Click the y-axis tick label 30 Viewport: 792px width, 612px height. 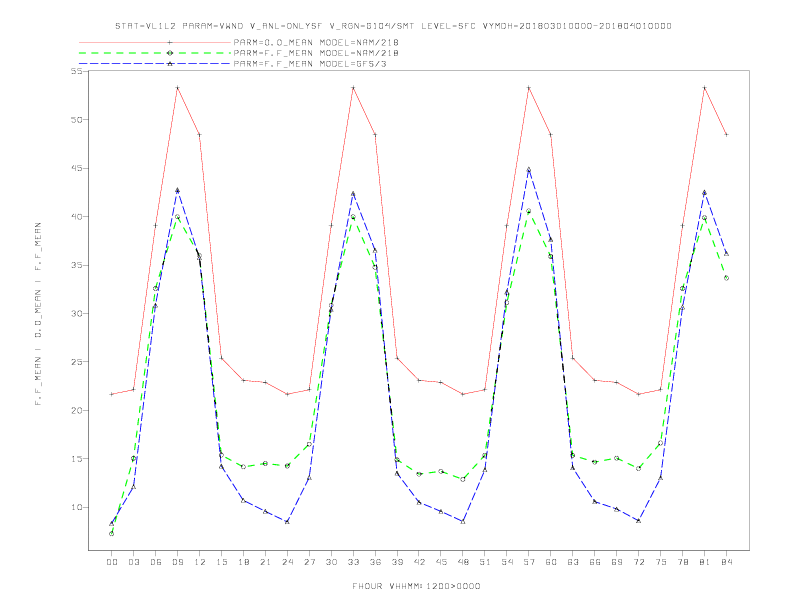click(x=76, y=314)
